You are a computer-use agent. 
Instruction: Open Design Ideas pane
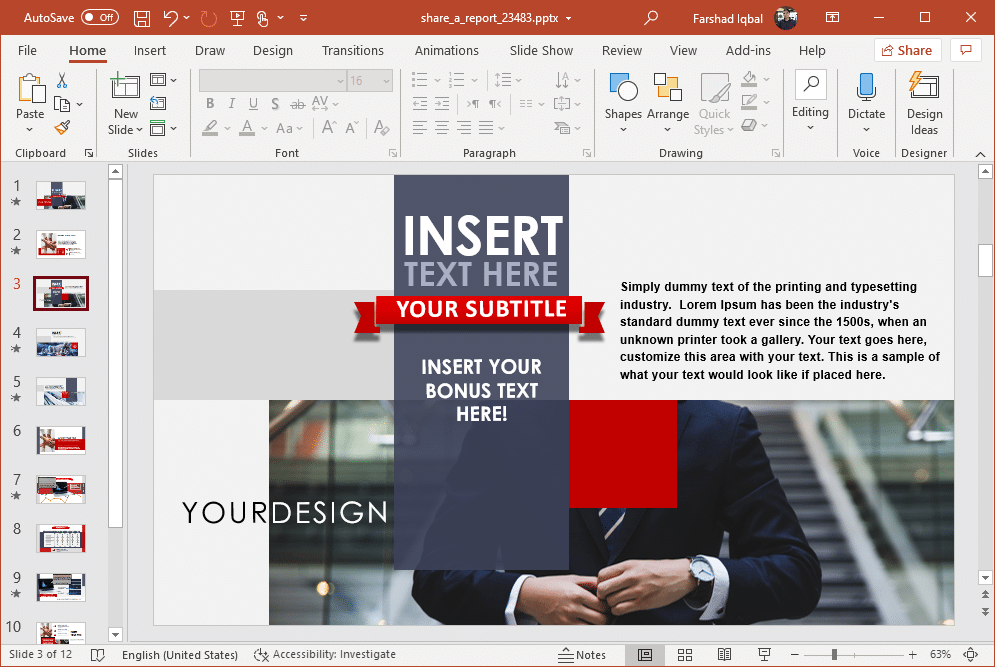(924, 103)
